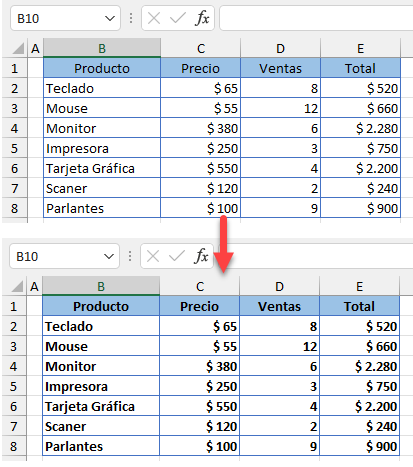Click bold '$ 550' price cell in lower table
This screenshot has width=413, height=467.
tap(200, 406)
